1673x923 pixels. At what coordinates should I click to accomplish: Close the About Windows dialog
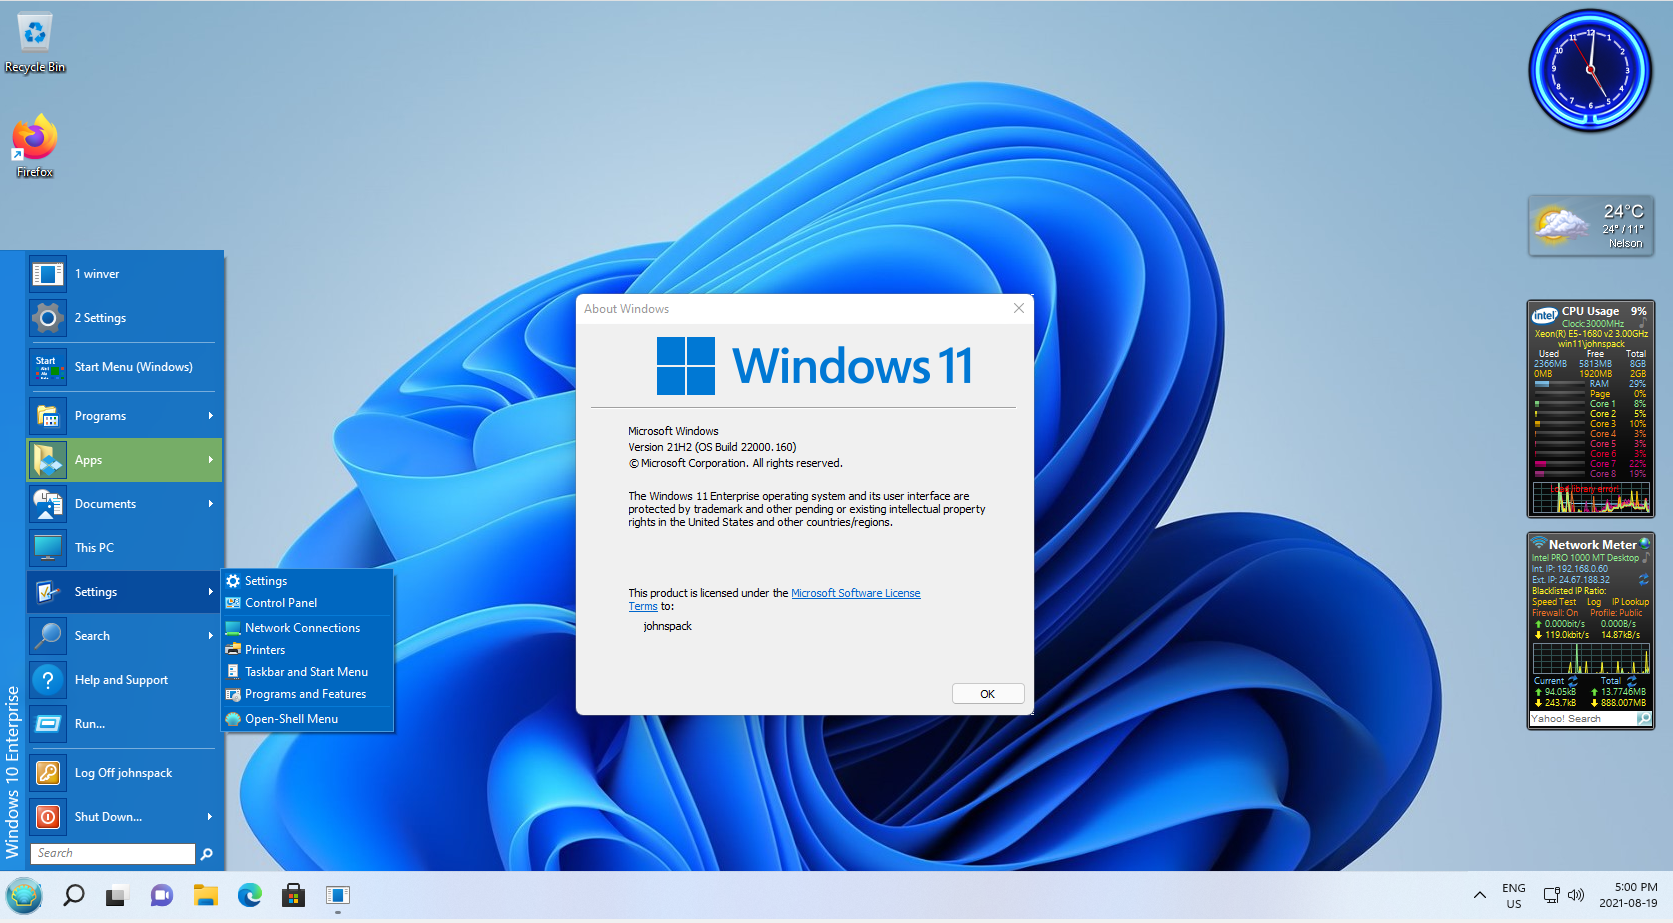[1018, 308]
